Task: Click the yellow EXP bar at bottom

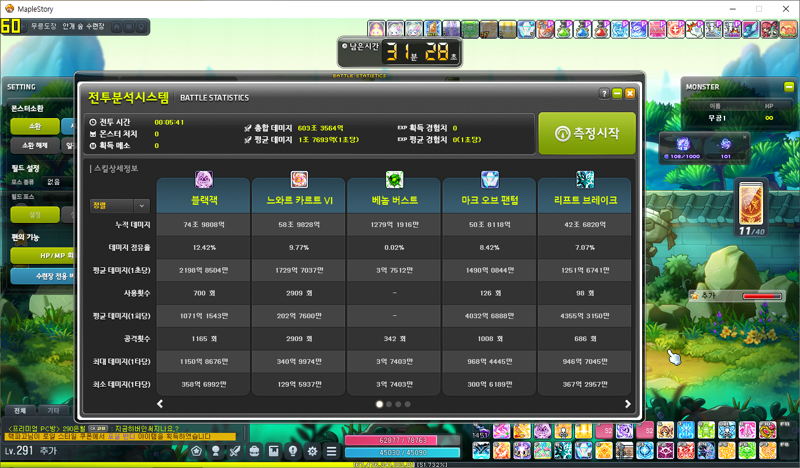Action: tap(400, 465)
